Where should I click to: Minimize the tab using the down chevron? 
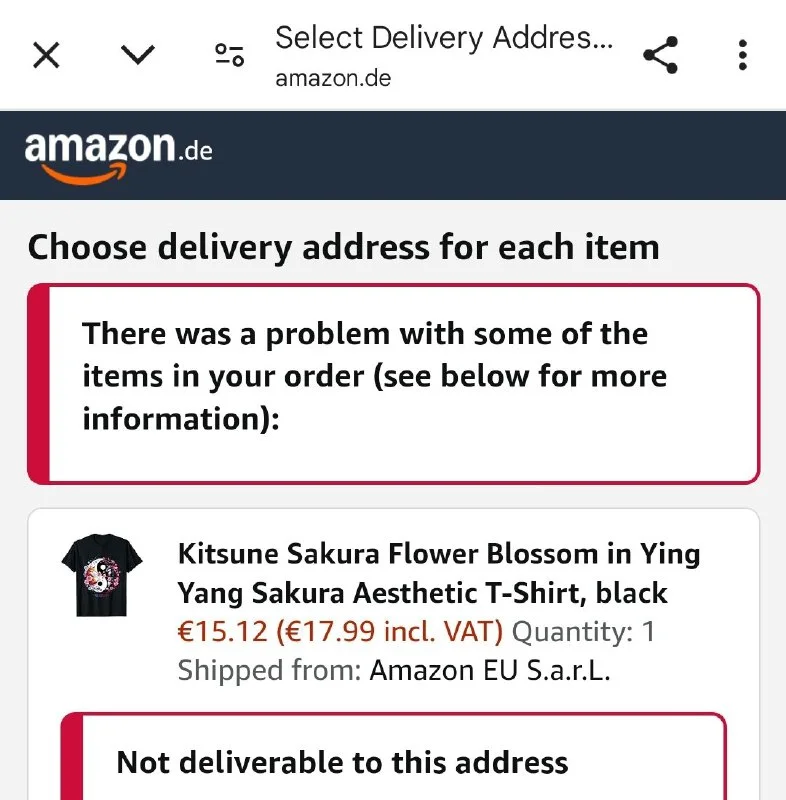pyautogui.click(x=137, y=55)
